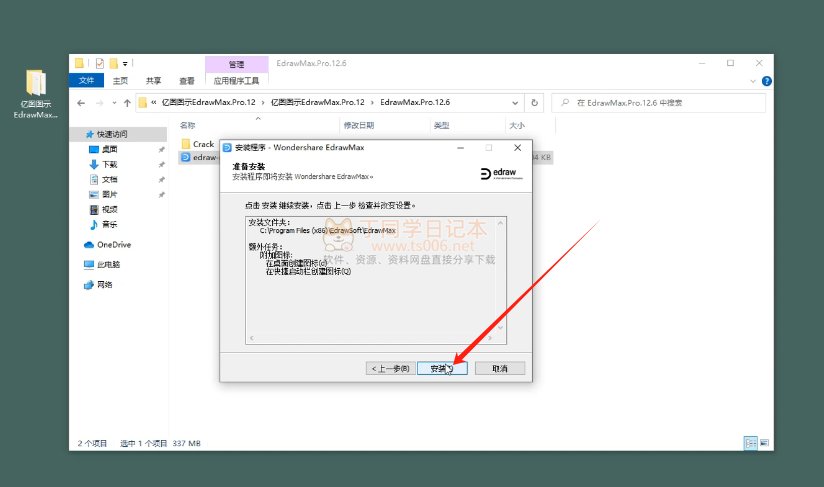Open the 亿图图示 EdrawMax desktop folder icon
This screenshot has width=824, height=487.
(36, 95)
